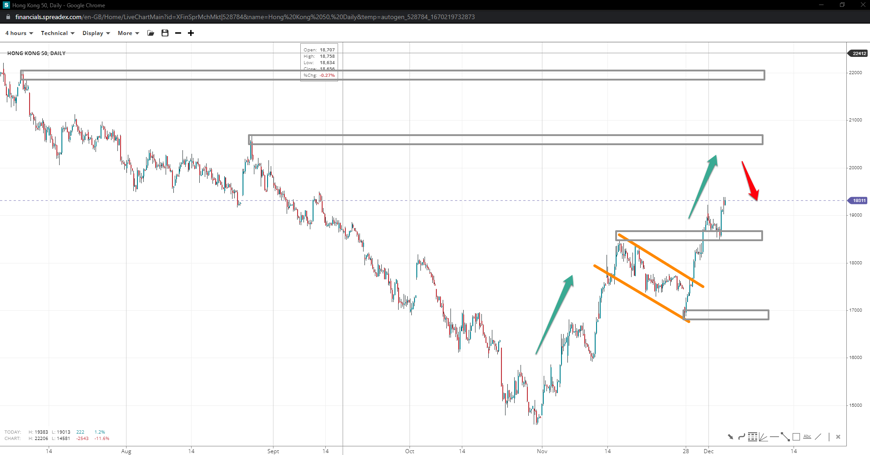Open the 4 hours timeframe dropdown
Viewport: 870px width, 455px height.
click(19, 33)
